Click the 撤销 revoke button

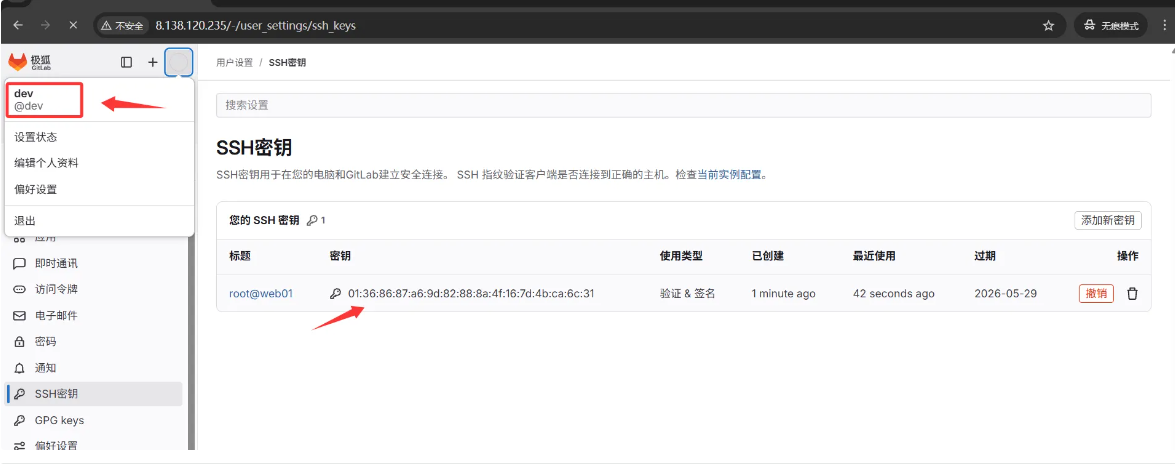click(1096, 294)
